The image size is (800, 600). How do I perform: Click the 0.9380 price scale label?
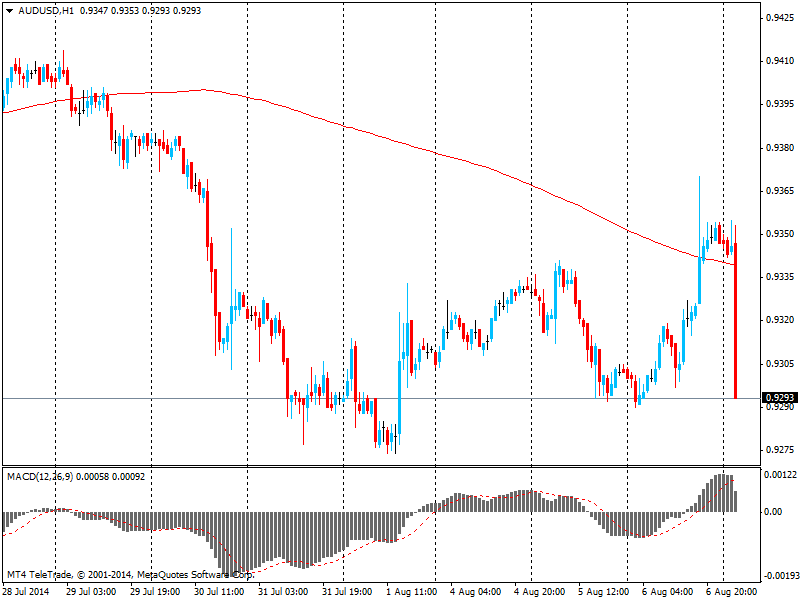pyautogui.click(x=780, y=147)
